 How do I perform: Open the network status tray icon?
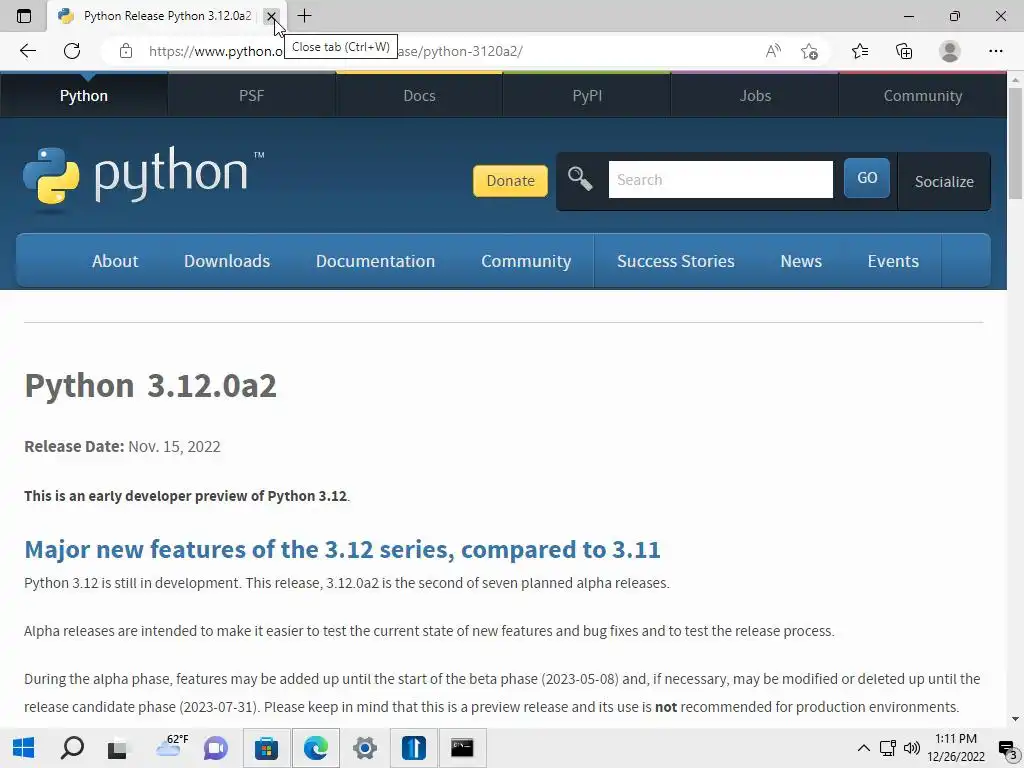coord(888,748)
